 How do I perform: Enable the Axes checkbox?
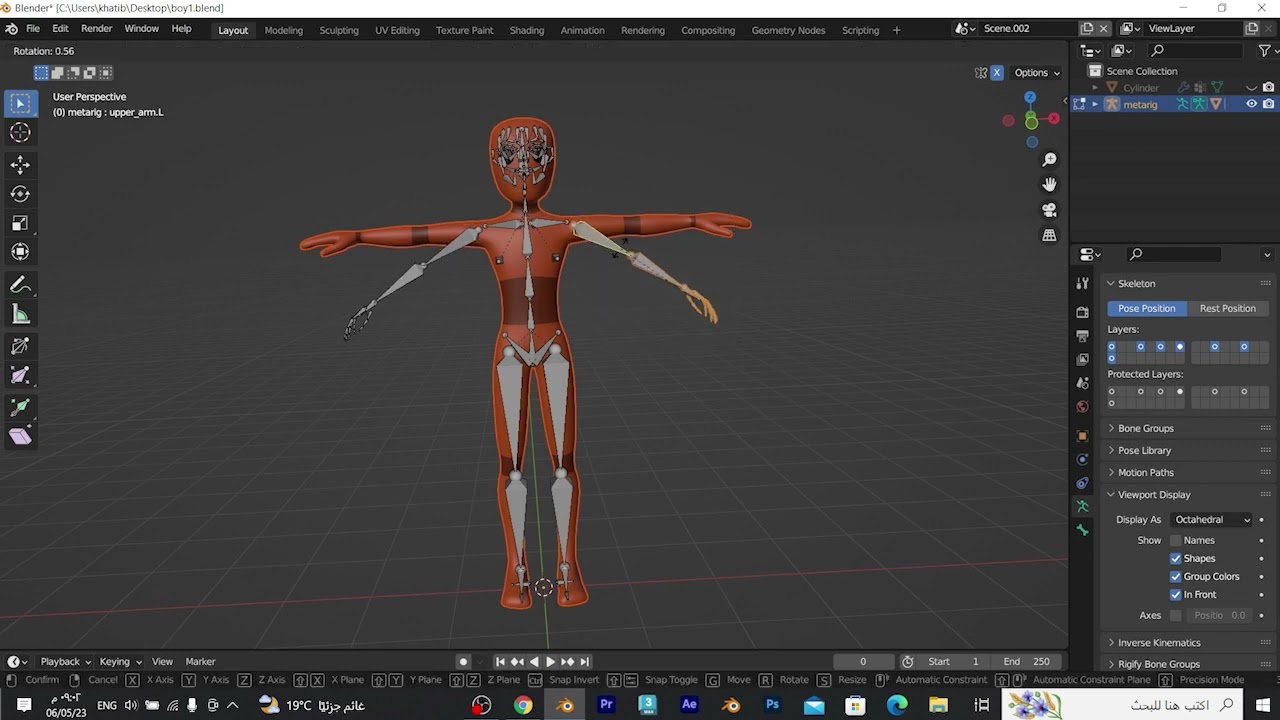(1176, 616)
